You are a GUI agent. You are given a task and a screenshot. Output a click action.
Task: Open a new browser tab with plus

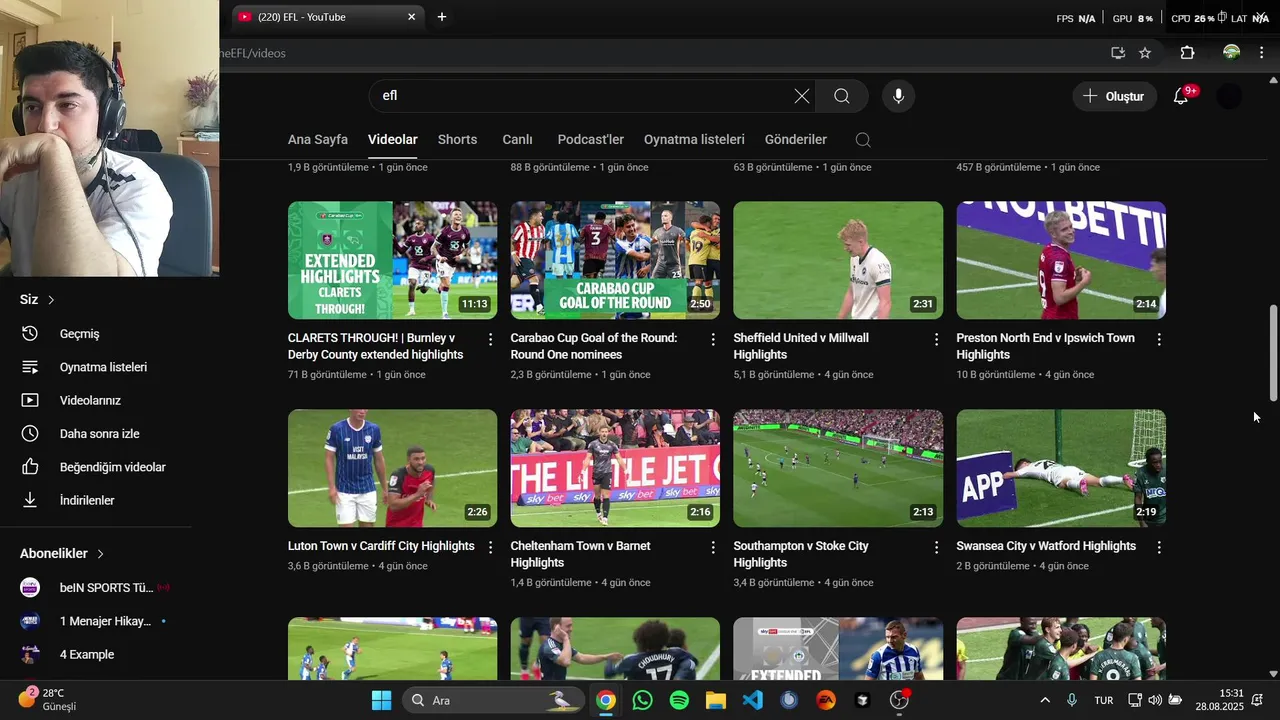442,17
